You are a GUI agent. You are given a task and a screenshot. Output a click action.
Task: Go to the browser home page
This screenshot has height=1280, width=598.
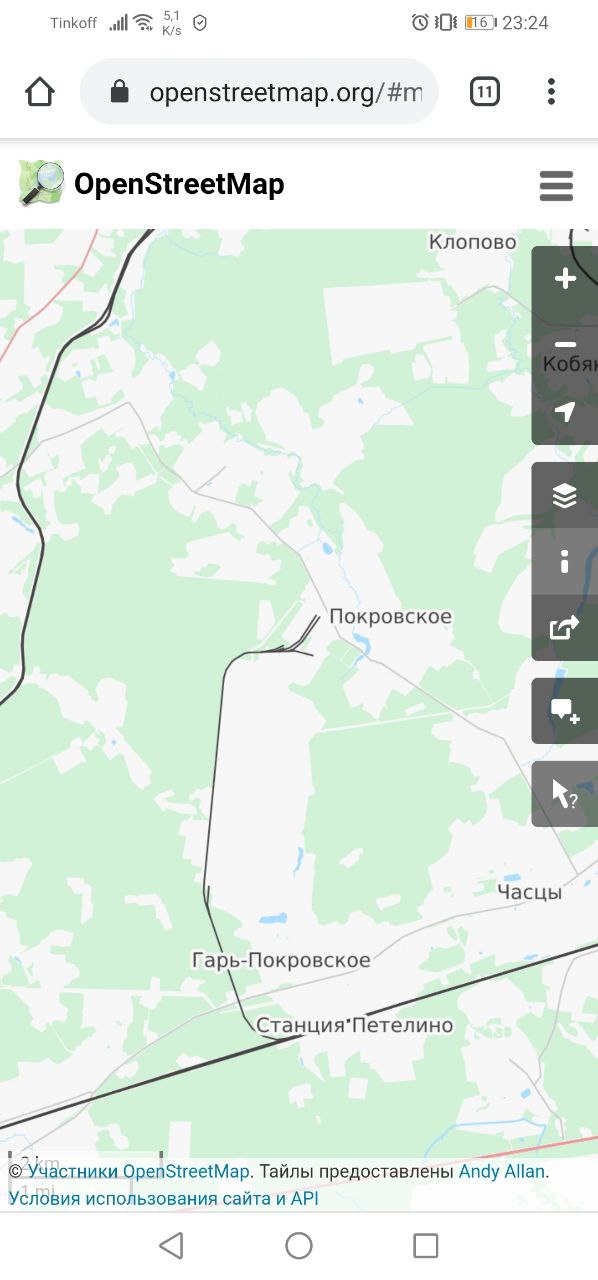pos(40,92)
